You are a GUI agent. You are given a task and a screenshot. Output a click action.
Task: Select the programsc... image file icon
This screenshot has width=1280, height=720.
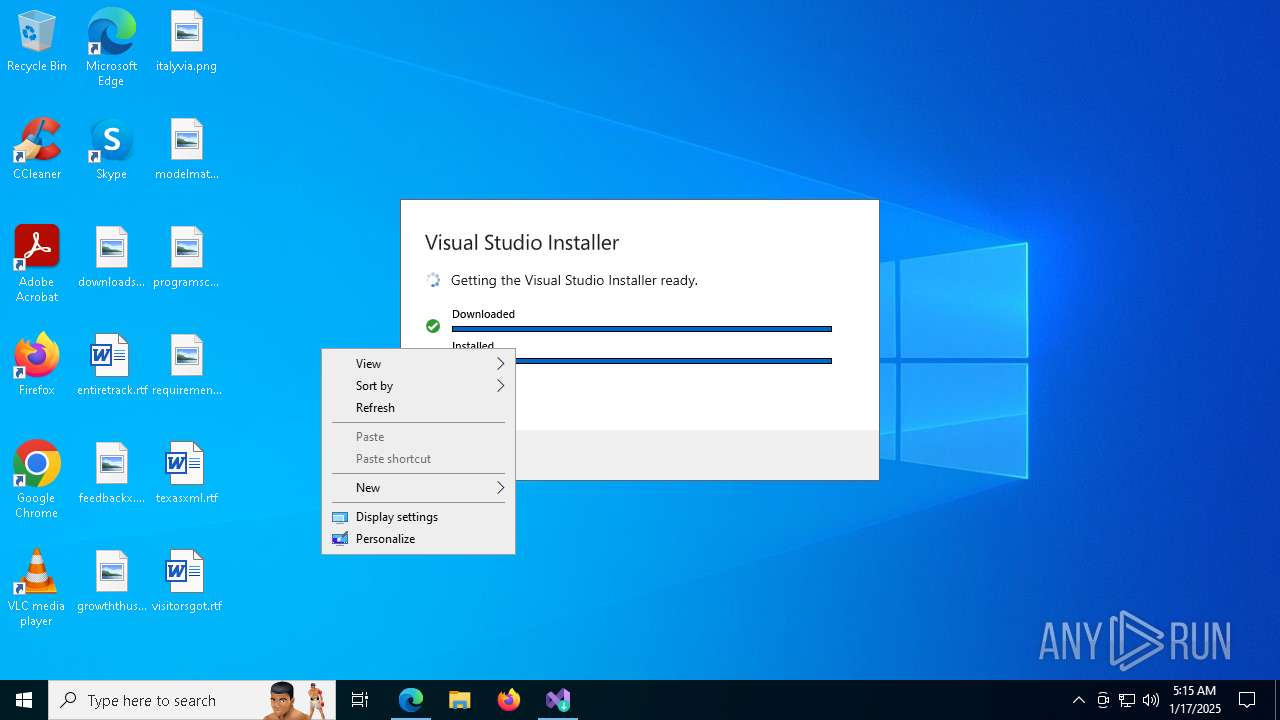click(x=186, y=258)
